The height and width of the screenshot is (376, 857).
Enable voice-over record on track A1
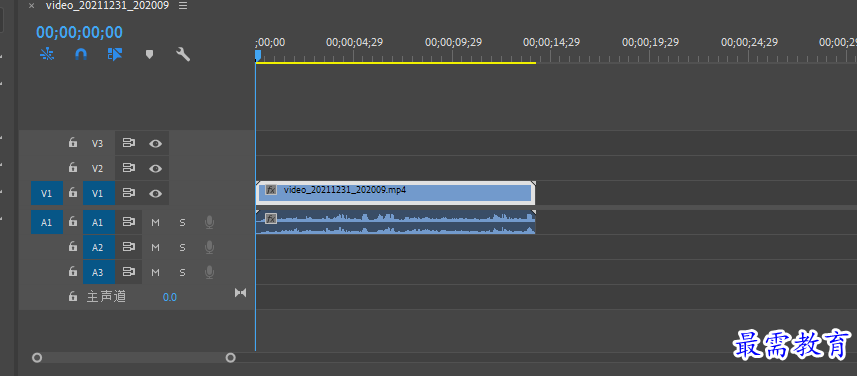[x=209, y=222]
